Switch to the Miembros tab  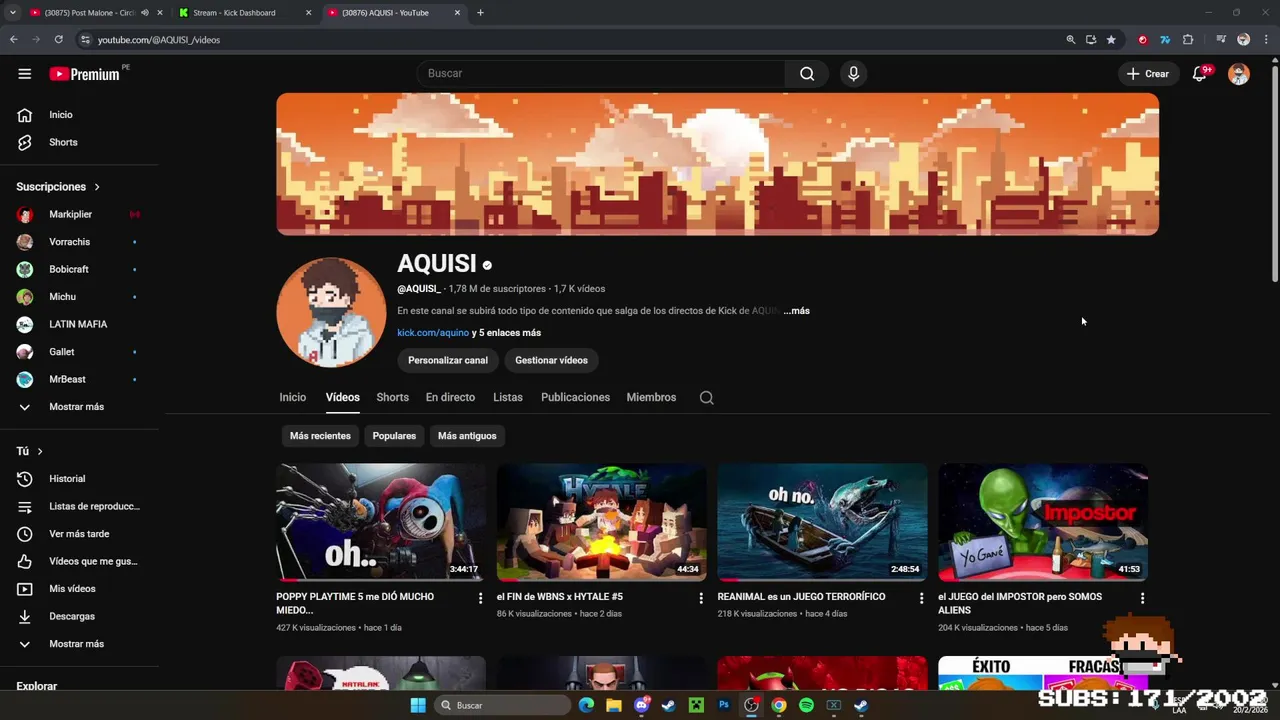[651, 397]
